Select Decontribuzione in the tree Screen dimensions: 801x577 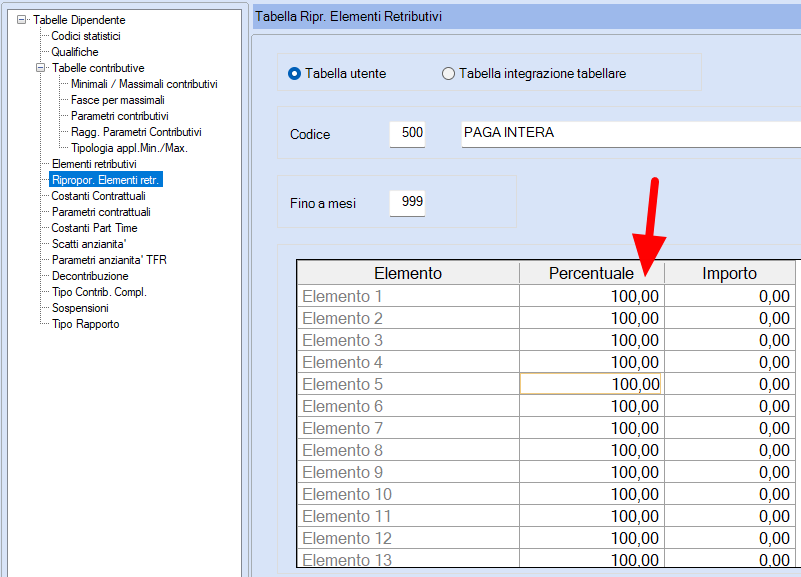[x=90, y=276]
